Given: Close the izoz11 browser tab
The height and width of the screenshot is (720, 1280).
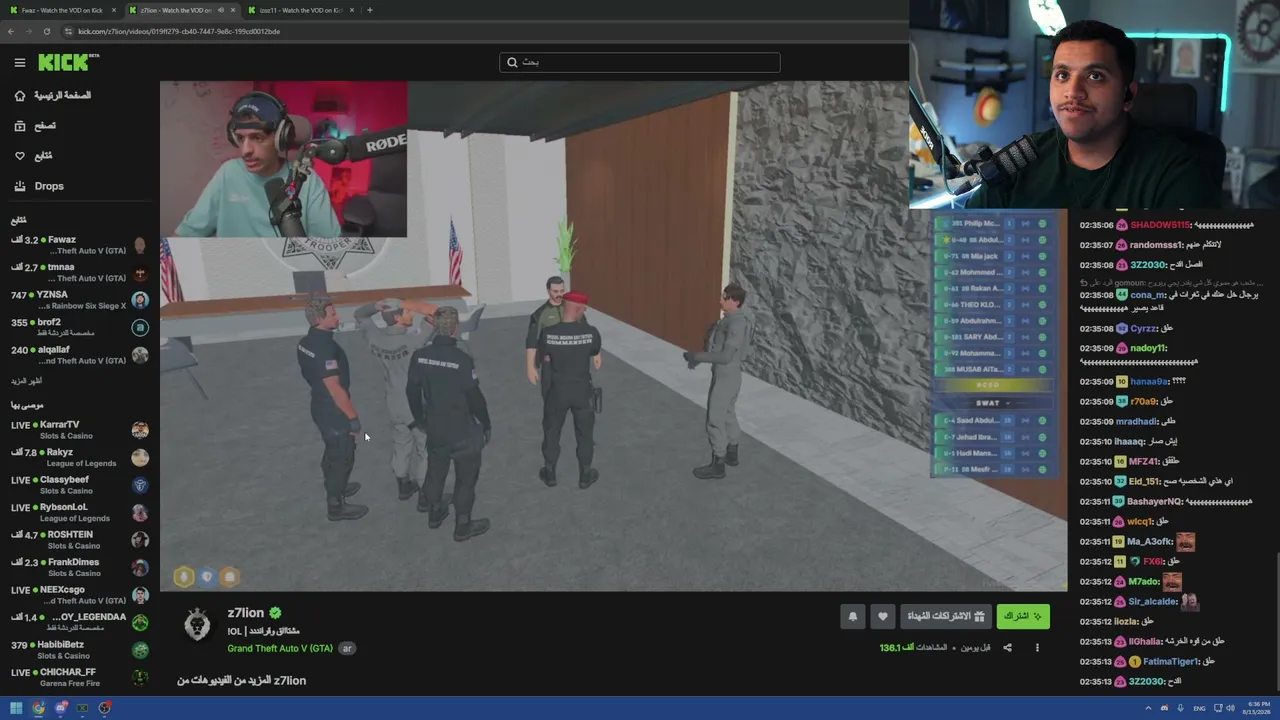Looking at the screenshot, I should click(351, 10).
